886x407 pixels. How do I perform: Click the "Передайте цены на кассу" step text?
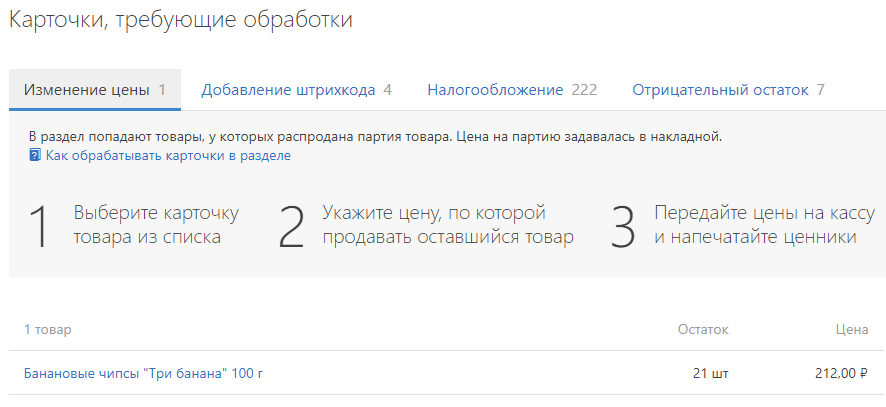[765, 225]
